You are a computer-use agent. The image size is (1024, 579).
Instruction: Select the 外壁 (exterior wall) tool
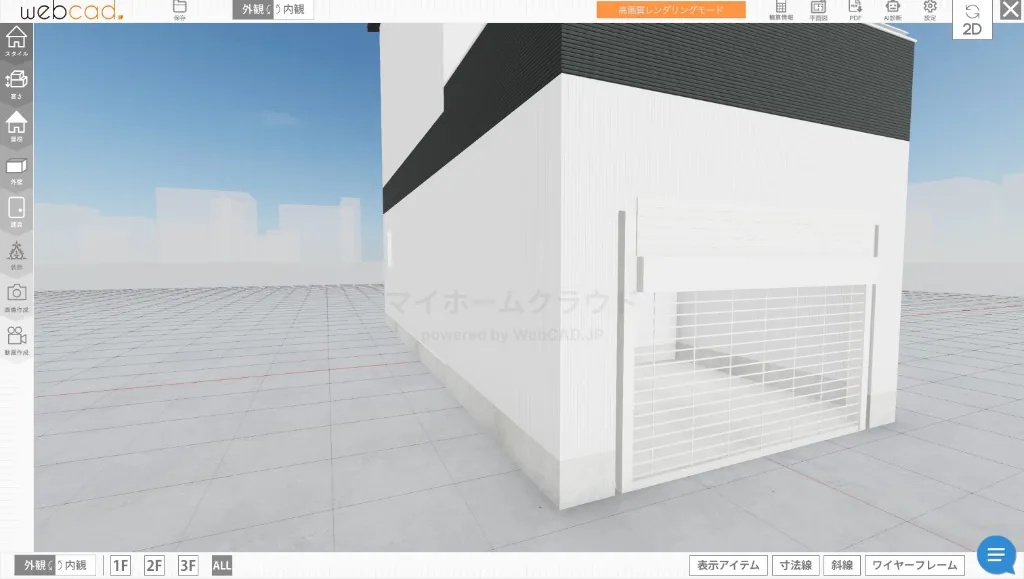16,170
